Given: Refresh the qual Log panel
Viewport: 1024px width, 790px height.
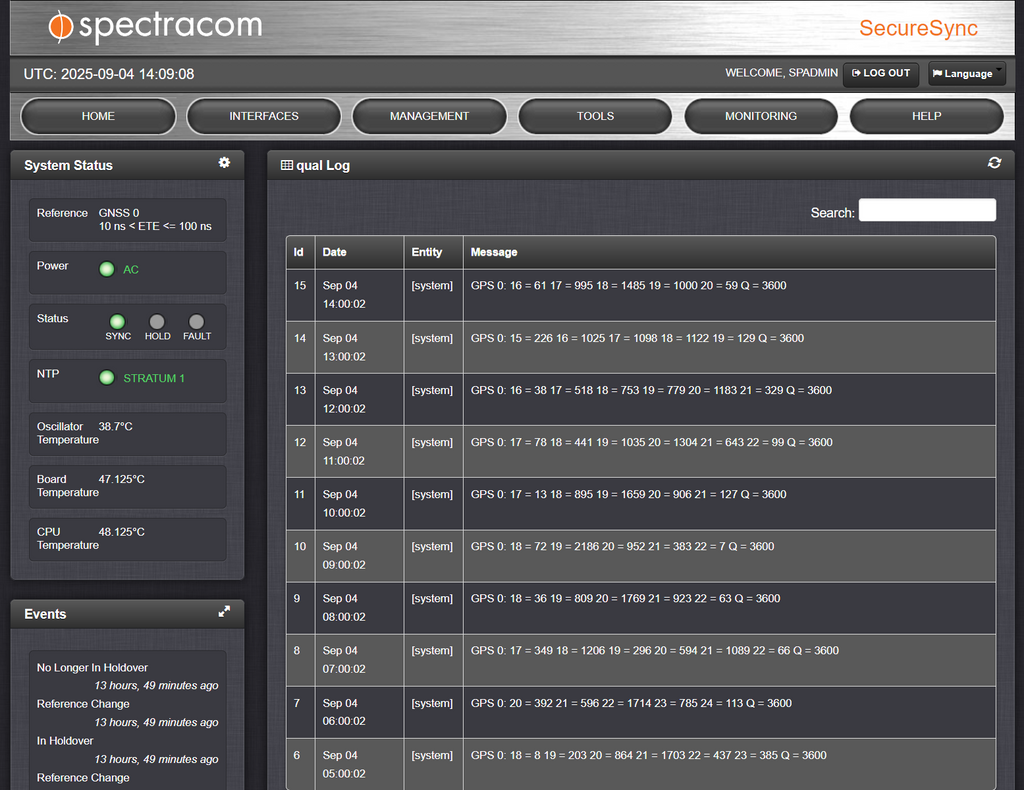Looking at the screenshot, I should pos(994,163).
